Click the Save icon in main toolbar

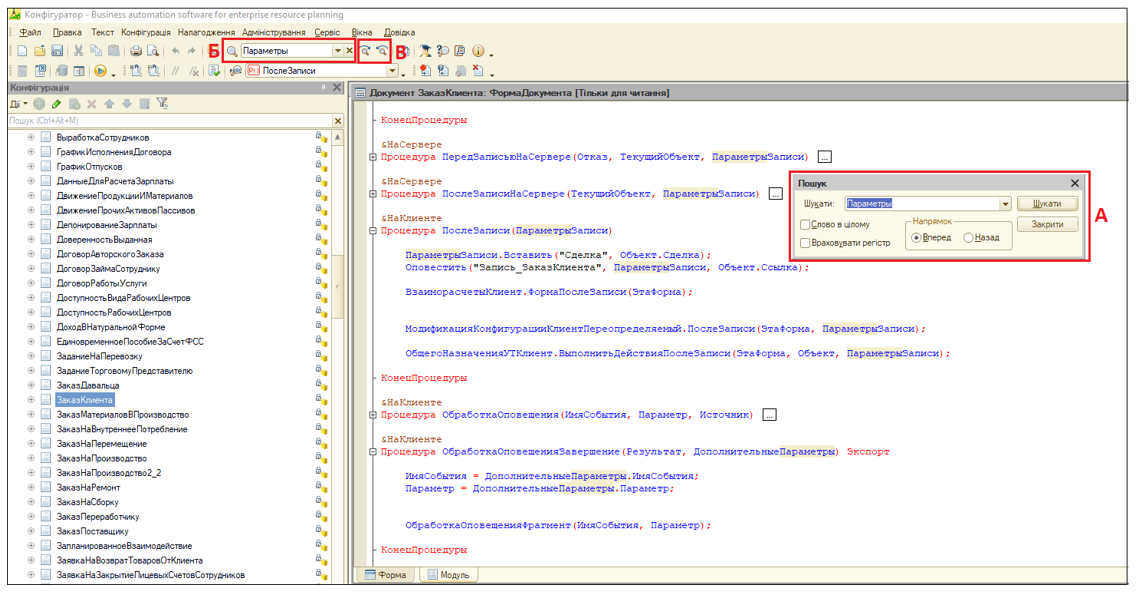(57, 51)
